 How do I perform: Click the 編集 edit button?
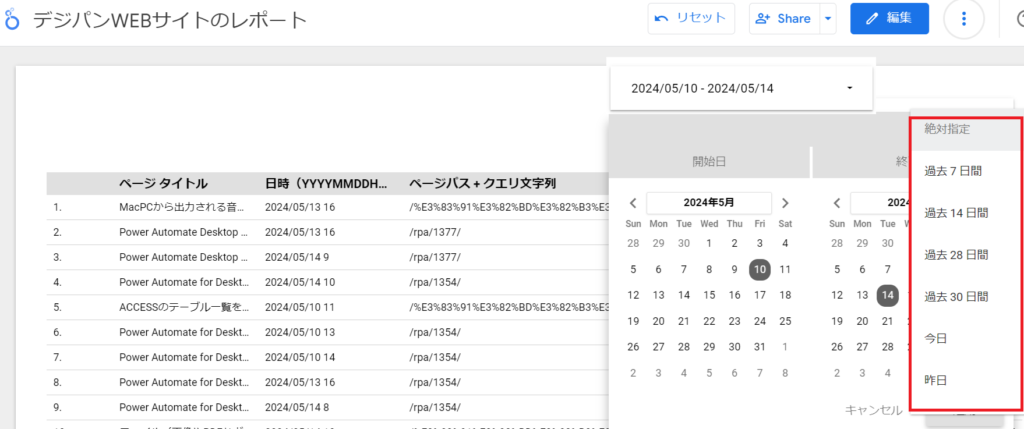(889, 18)
